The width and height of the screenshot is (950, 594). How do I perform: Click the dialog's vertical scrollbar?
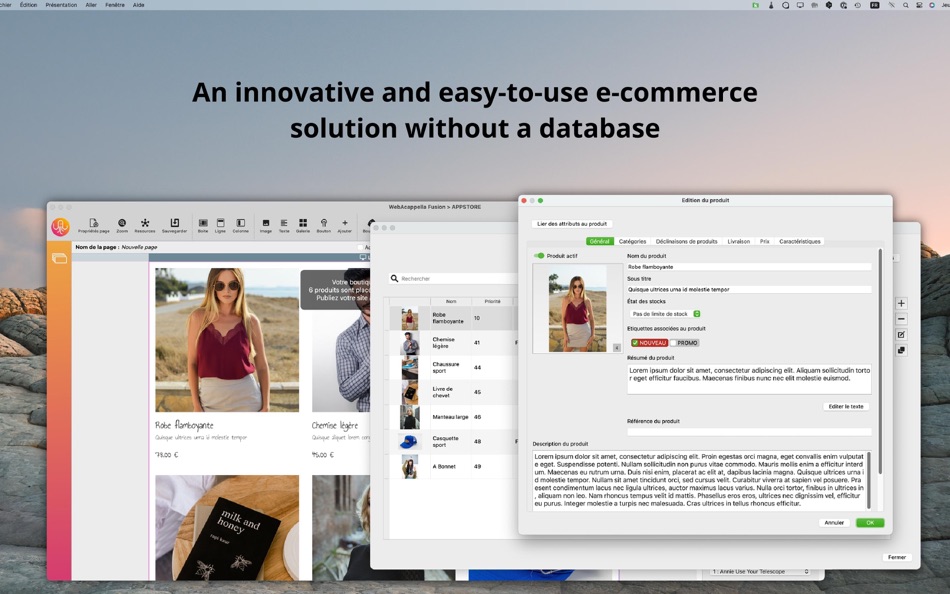(880, 361)
